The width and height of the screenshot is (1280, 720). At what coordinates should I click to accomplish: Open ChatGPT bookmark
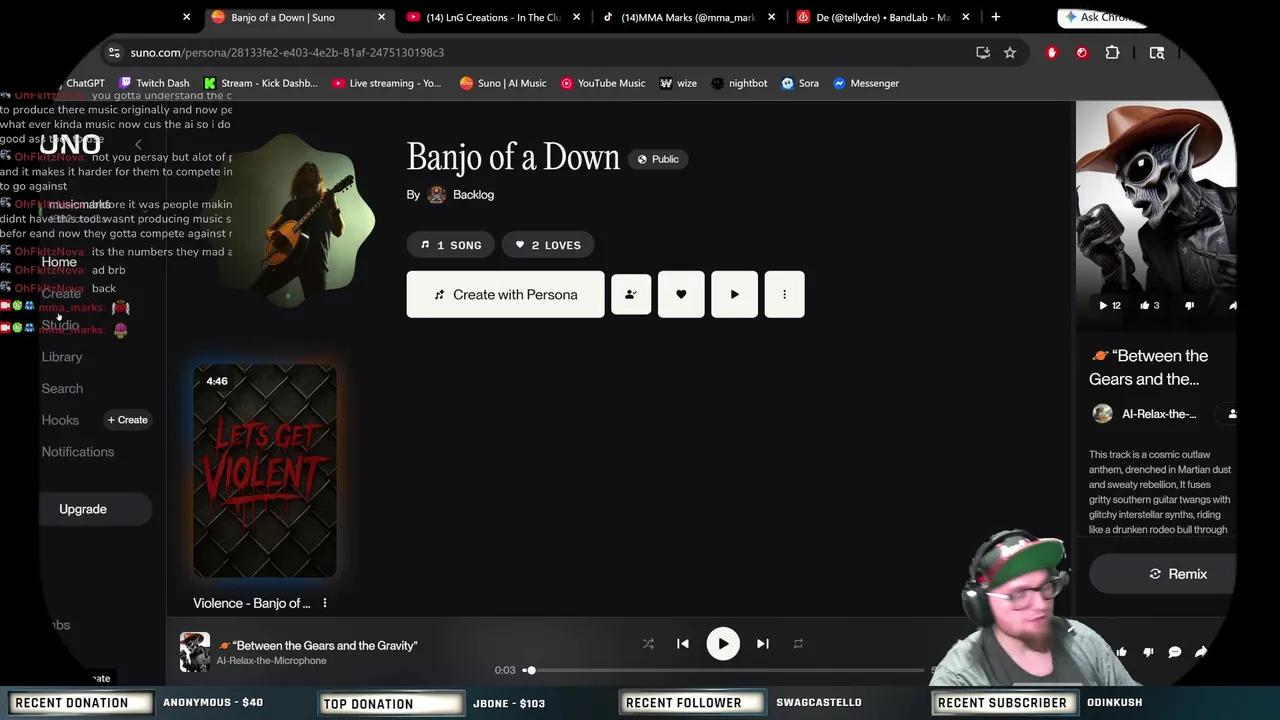[85, 84]
